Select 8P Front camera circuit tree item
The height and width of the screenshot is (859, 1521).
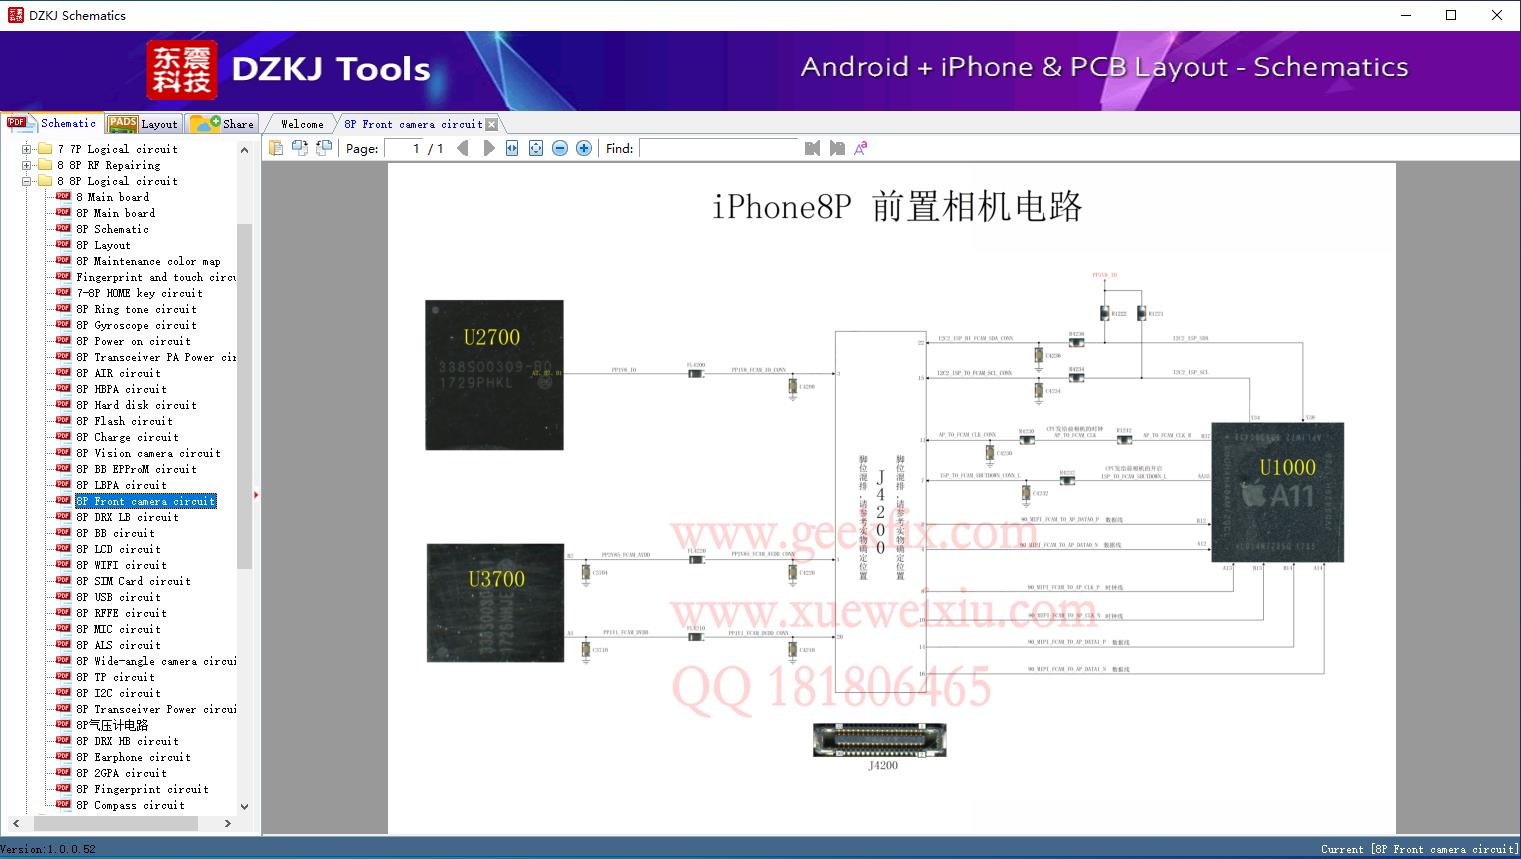[x=146, y=501]
